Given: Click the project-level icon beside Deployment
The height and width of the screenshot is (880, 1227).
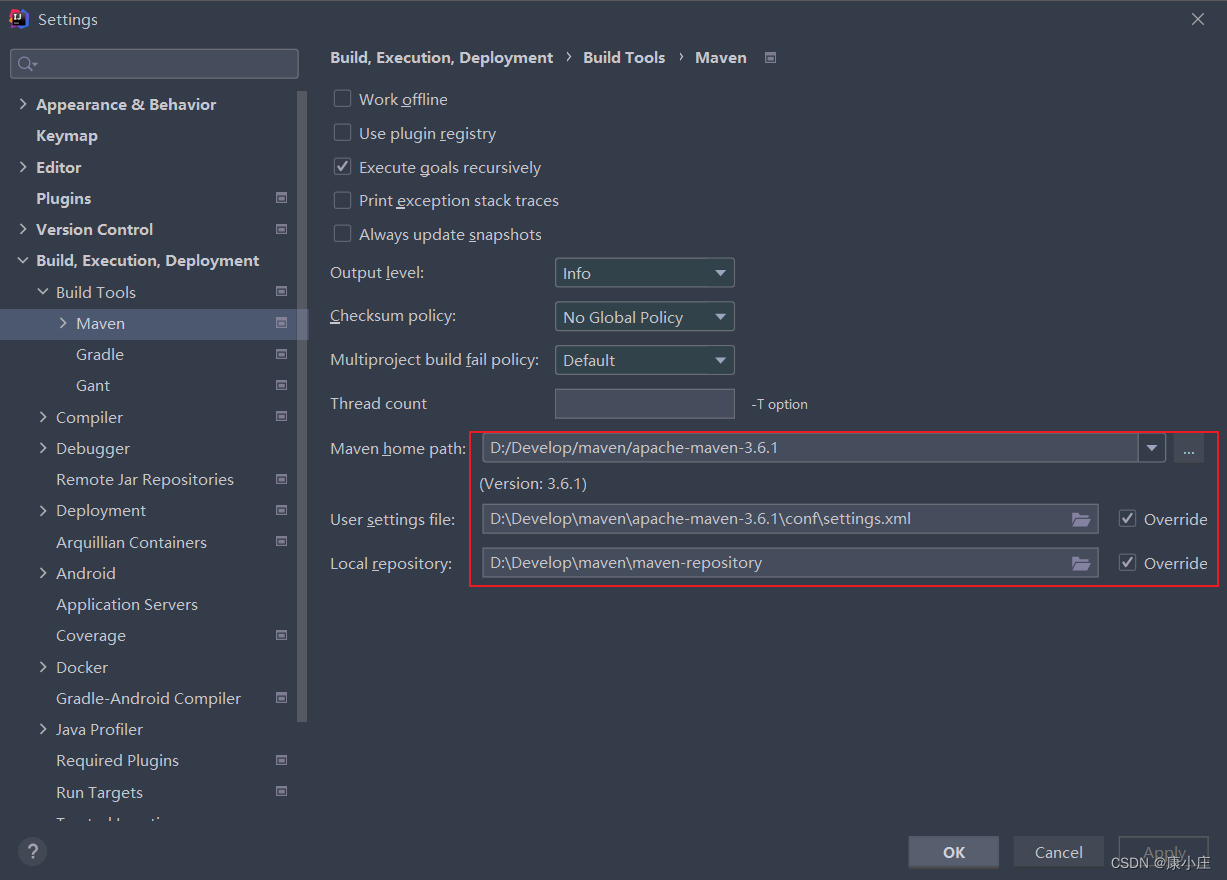Looking at the screenshot, I should click(281, 510).
